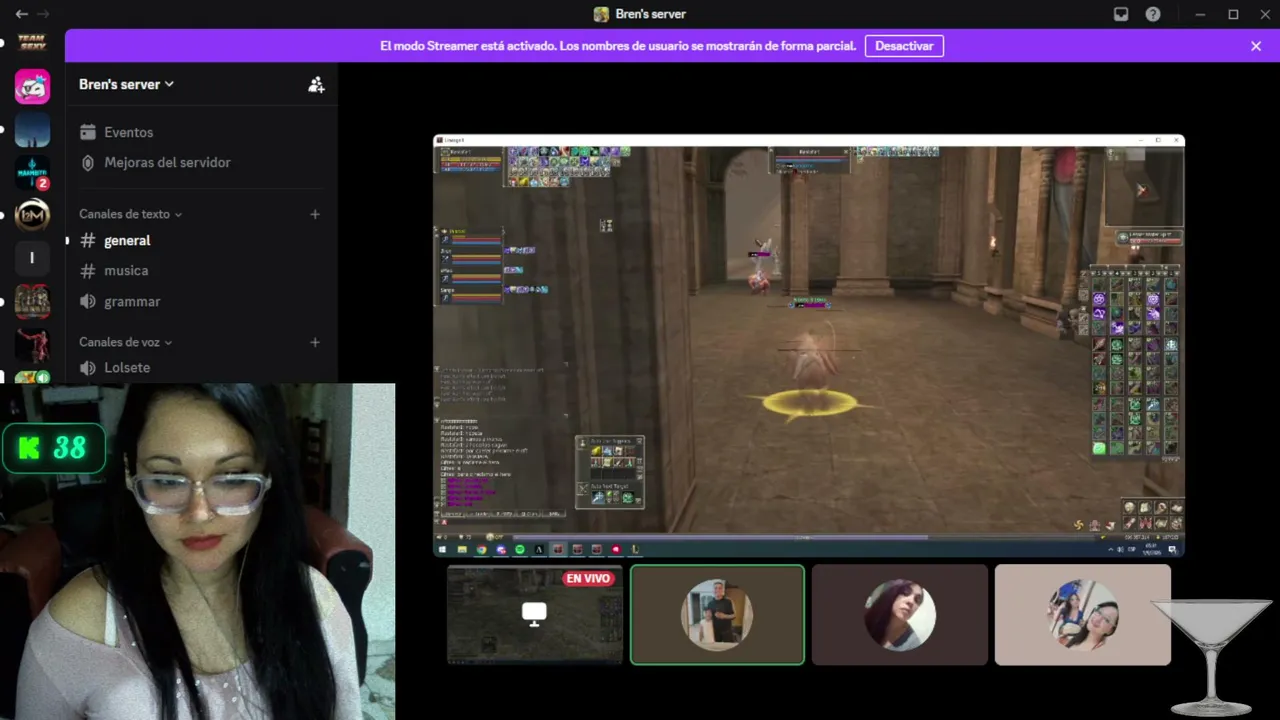The height and width of the screenshot is (720, 1280).
Task: Open the server with letter I
Action: point(32,258)
